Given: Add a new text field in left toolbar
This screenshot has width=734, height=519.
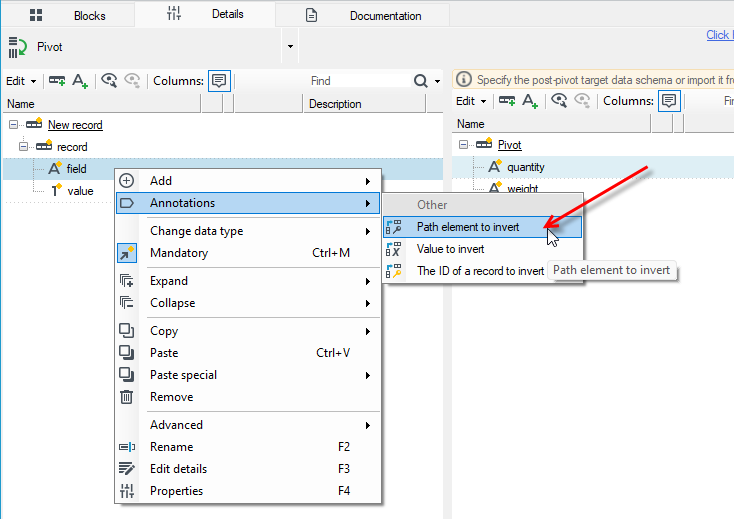Looking at the screenshot, I should point(80,81).
